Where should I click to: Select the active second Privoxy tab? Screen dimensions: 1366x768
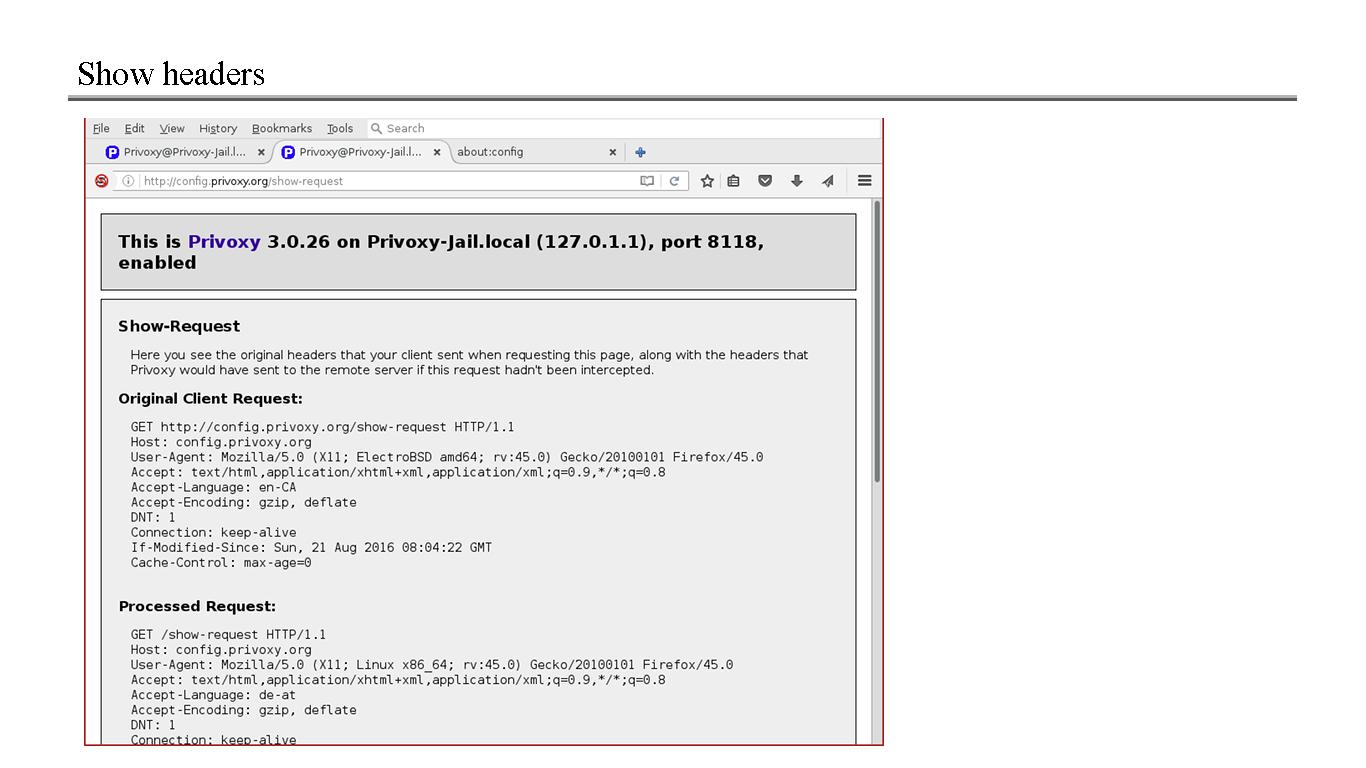click(360, 152)
